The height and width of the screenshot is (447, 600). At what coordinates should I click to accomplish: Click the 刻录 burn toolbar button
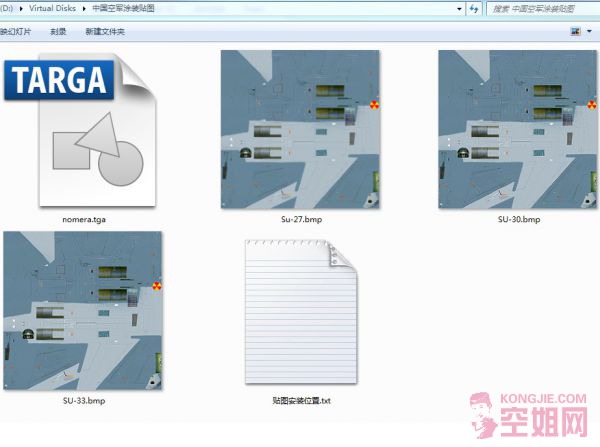point(58,32)
